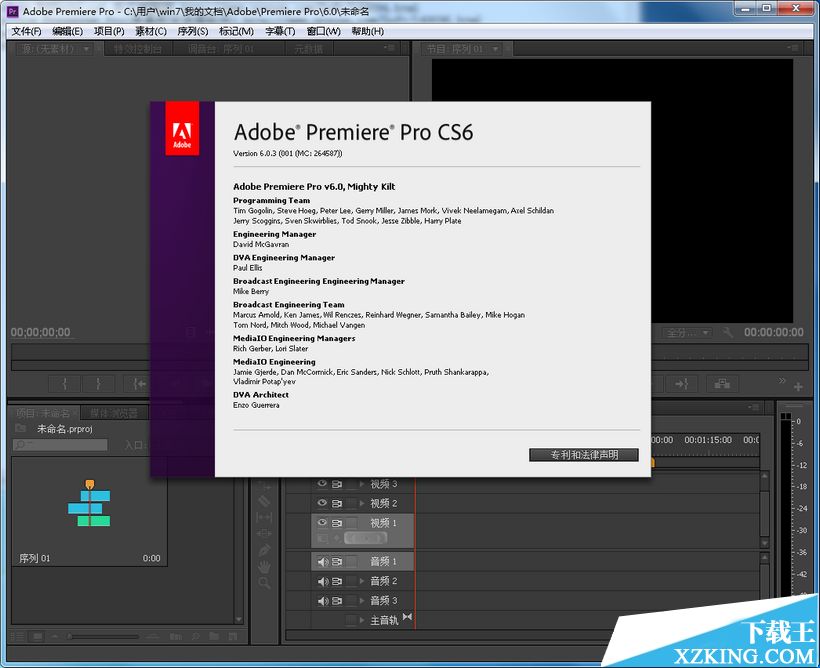
Task: Toggle sync lock on 视频 3 track
Action: click(337, 484)
